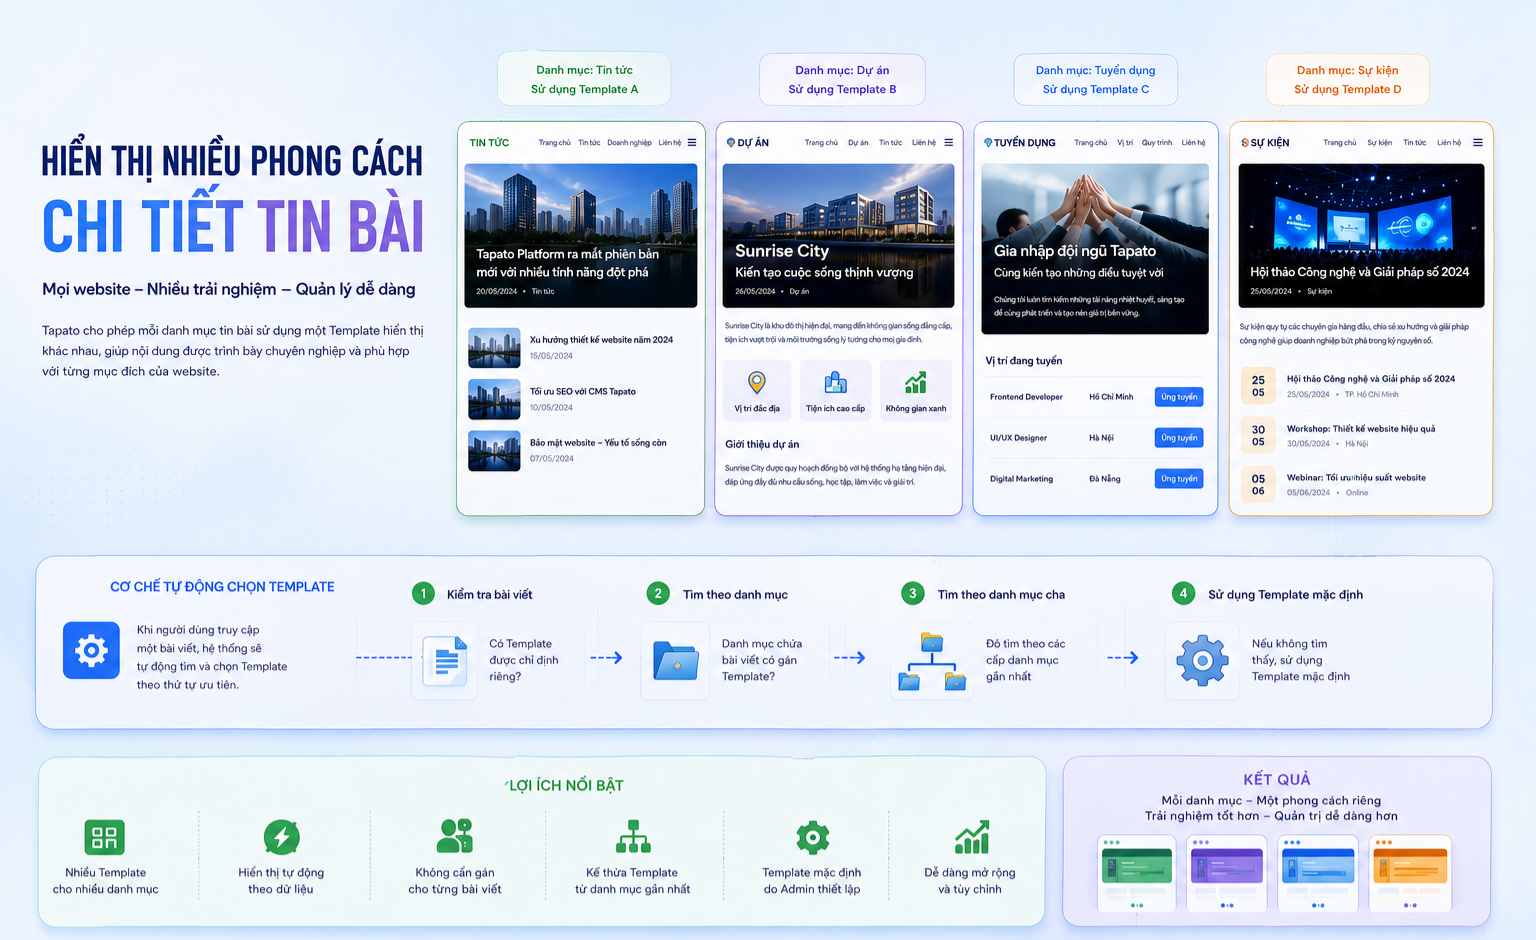This screenshot has height=940, width=1536.
Task: Select the Danh mục: Dự án Template B label
Action: pyautogui.click(x=842, y=79)
